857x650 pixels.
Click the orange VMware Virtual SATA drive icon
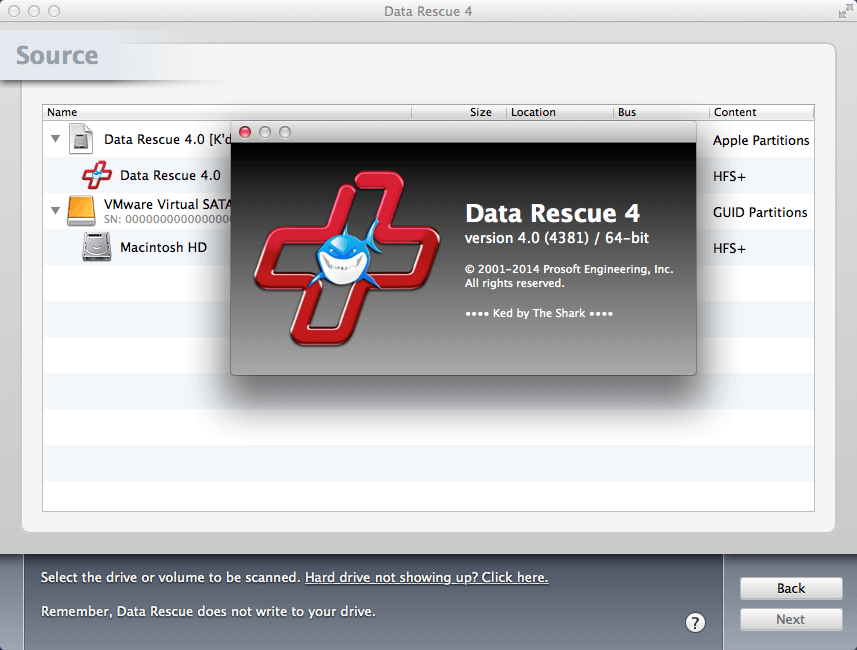(81, 211)
